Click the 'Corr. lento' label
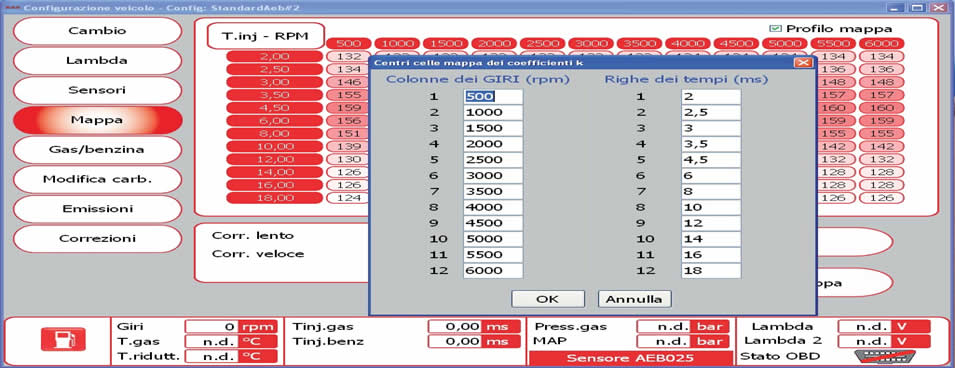 point(253,235)
